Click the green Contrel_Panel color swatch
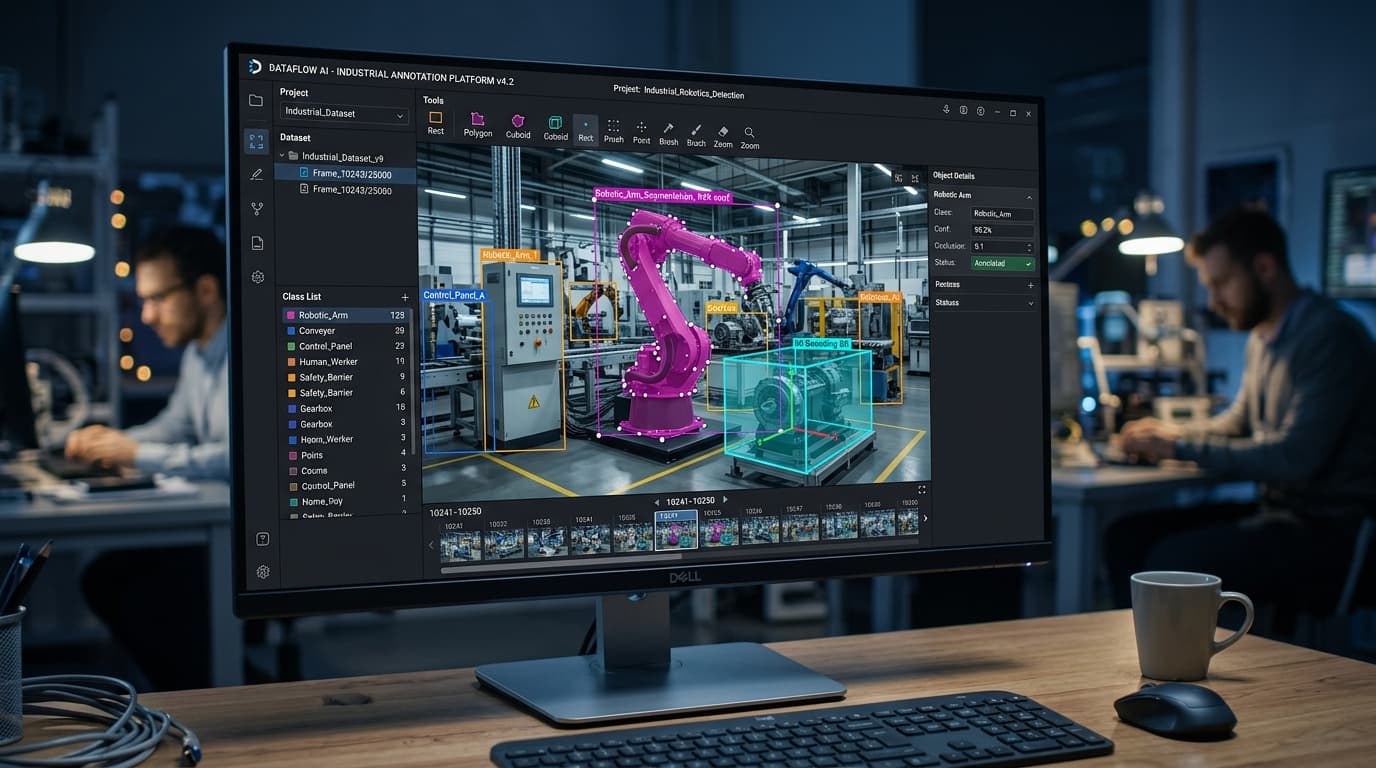 pyautogui.click(x=290, y=346)
